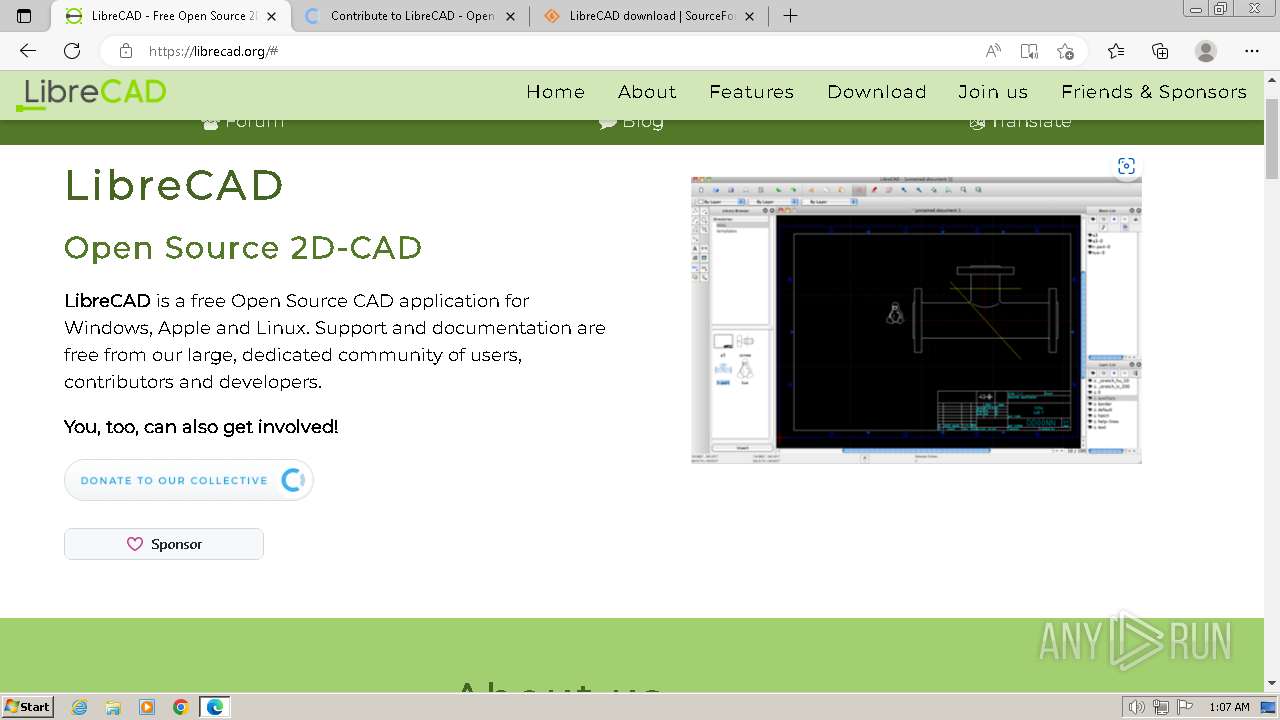Open Friends & Sponsors menu item

coord(1154,92)
